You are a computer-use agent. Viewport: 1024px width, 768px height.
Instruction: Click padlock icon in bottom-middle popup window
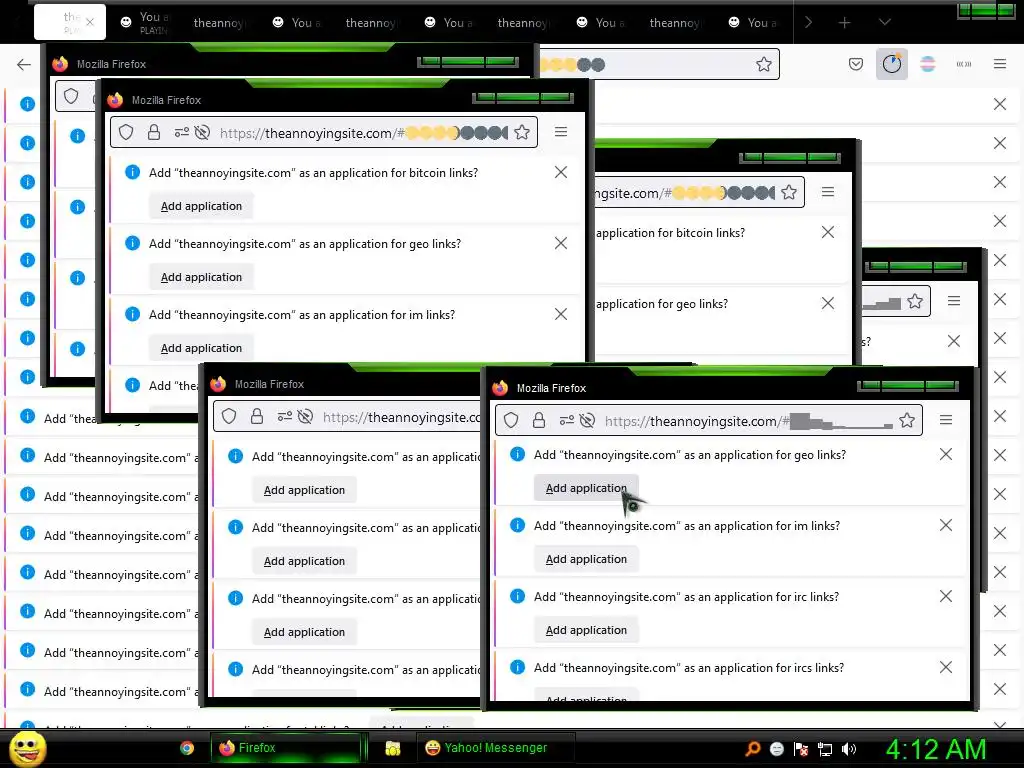[257, 417]
